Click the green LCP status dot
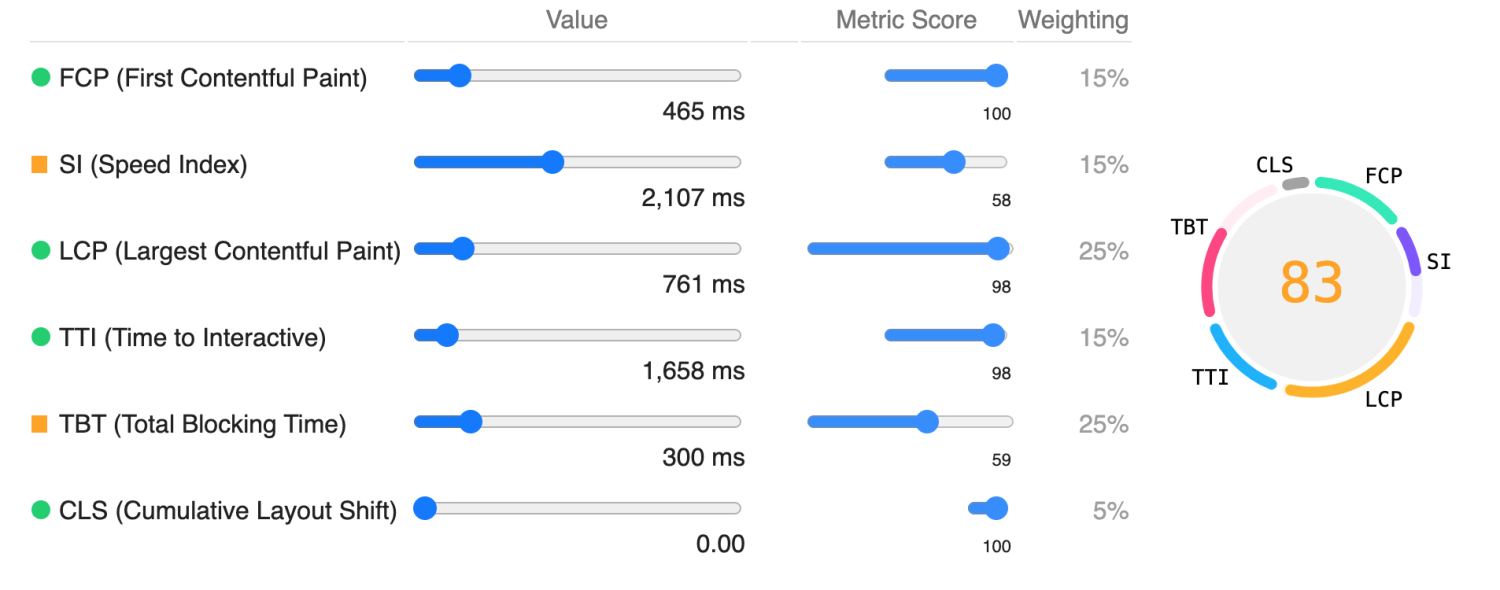Viewport: 1500px width, 590px height. [41, 250]
